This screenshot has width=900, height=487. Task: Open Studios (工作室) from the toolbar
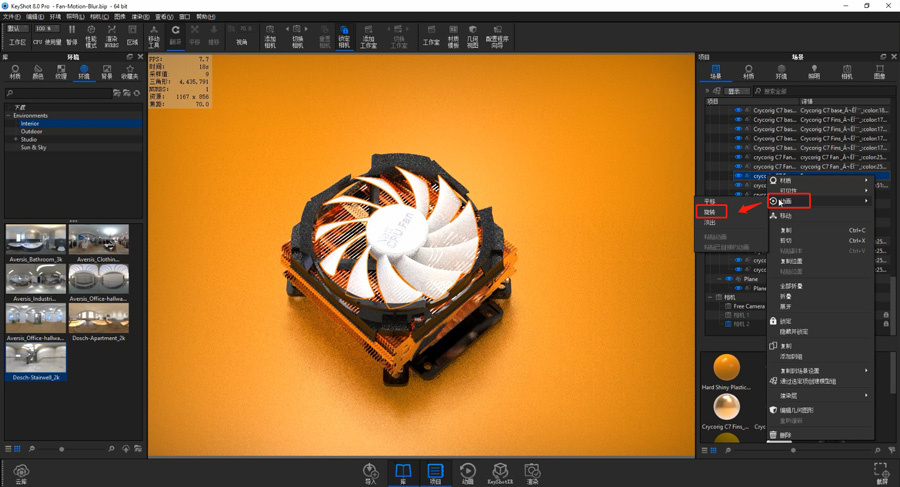click(x=431, y=34)
